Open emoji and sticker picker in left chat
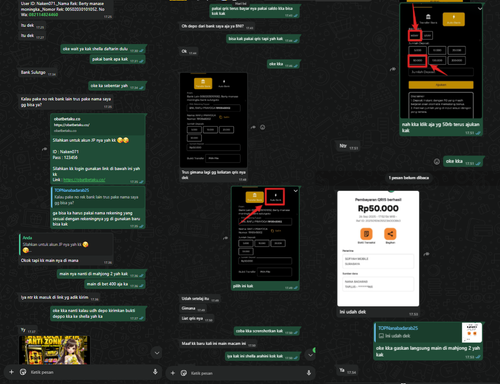The width and height of the screenshot is (500, 384). pyautogui.click(x=23, y=372)
